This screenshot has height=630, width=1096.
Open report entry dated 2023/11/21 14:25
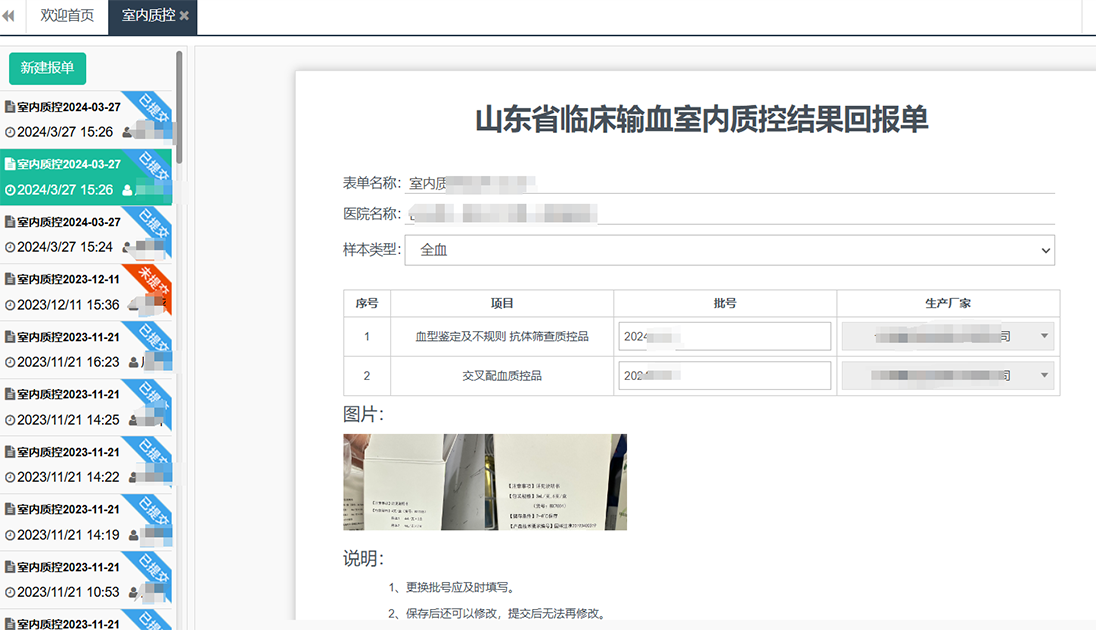tap(86, 407)
